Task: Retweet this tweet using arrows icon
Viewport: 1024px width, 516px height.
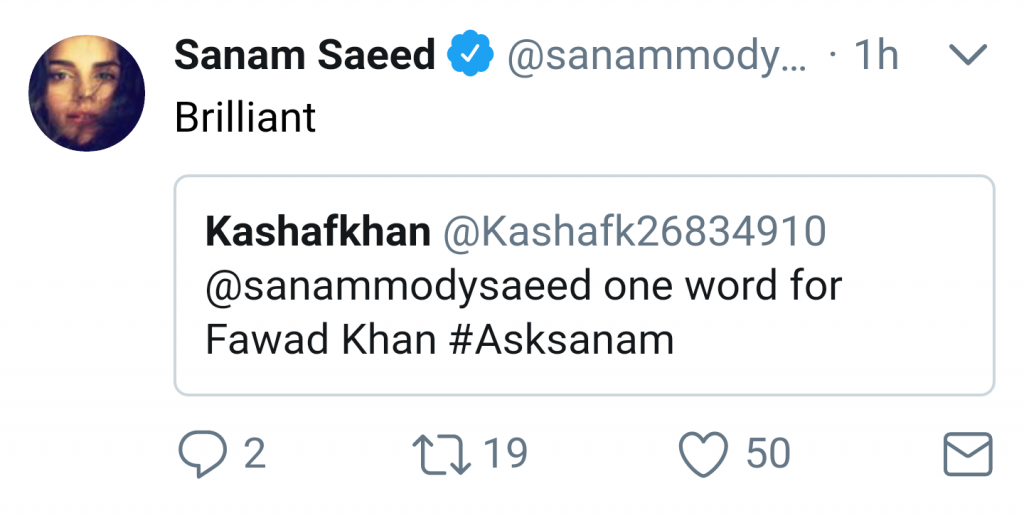Action: 441,454
